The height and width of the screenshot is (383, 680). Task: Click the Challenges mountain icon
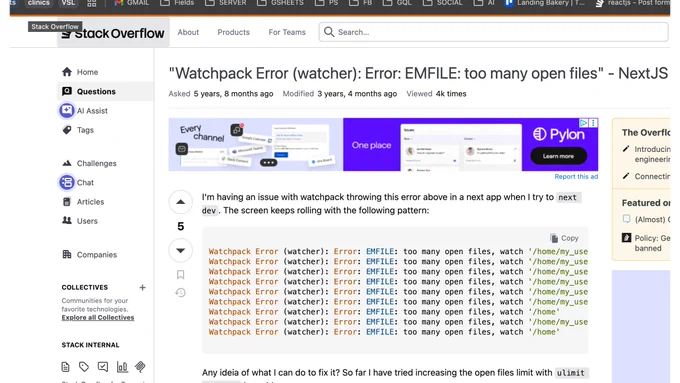coord(67,163)
